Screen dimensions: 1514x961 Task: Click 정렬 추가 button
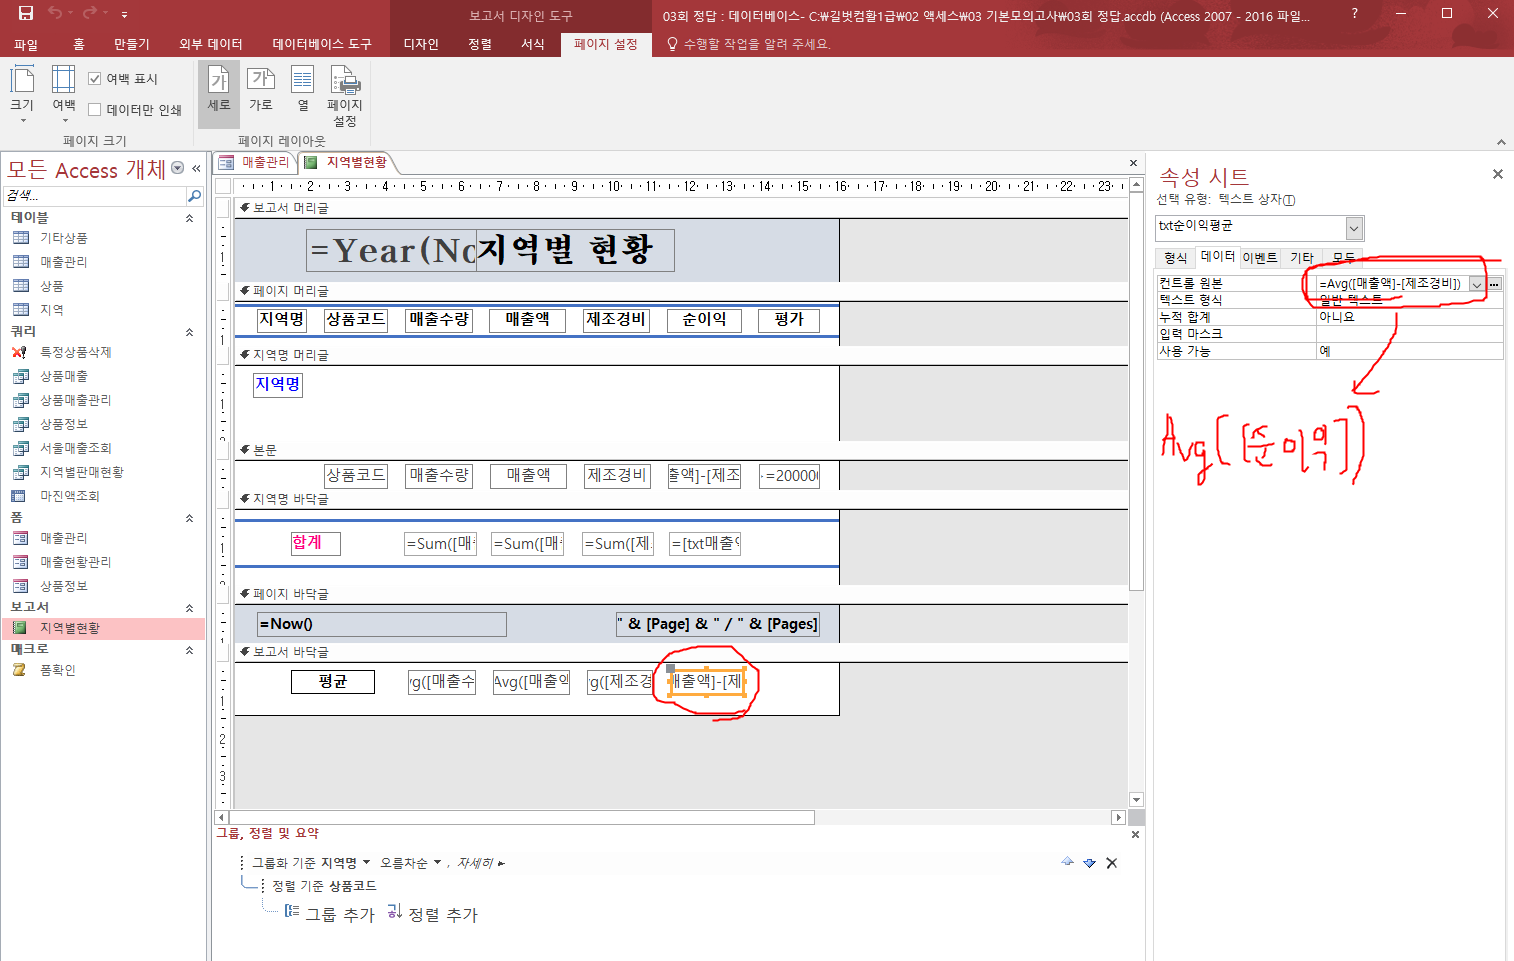click(x=433, y=914)
